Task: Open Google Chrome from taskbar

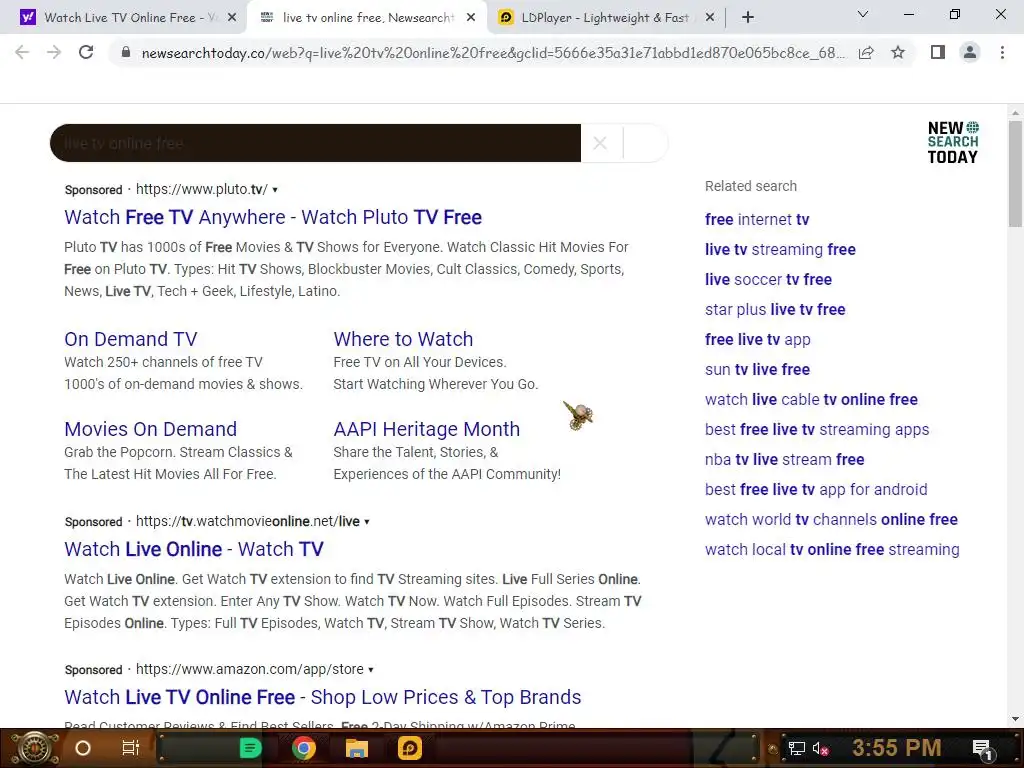Action: (x=304, y=748)
